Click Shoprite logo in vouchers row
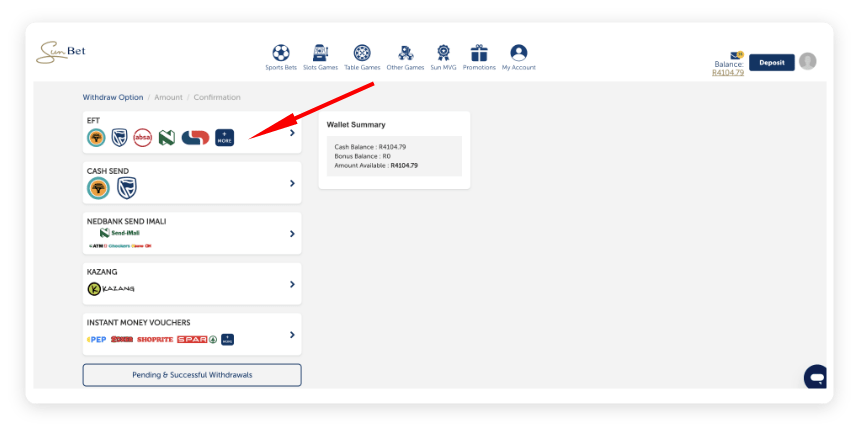This screenshot has width=859, height=432. click(155, 339)
